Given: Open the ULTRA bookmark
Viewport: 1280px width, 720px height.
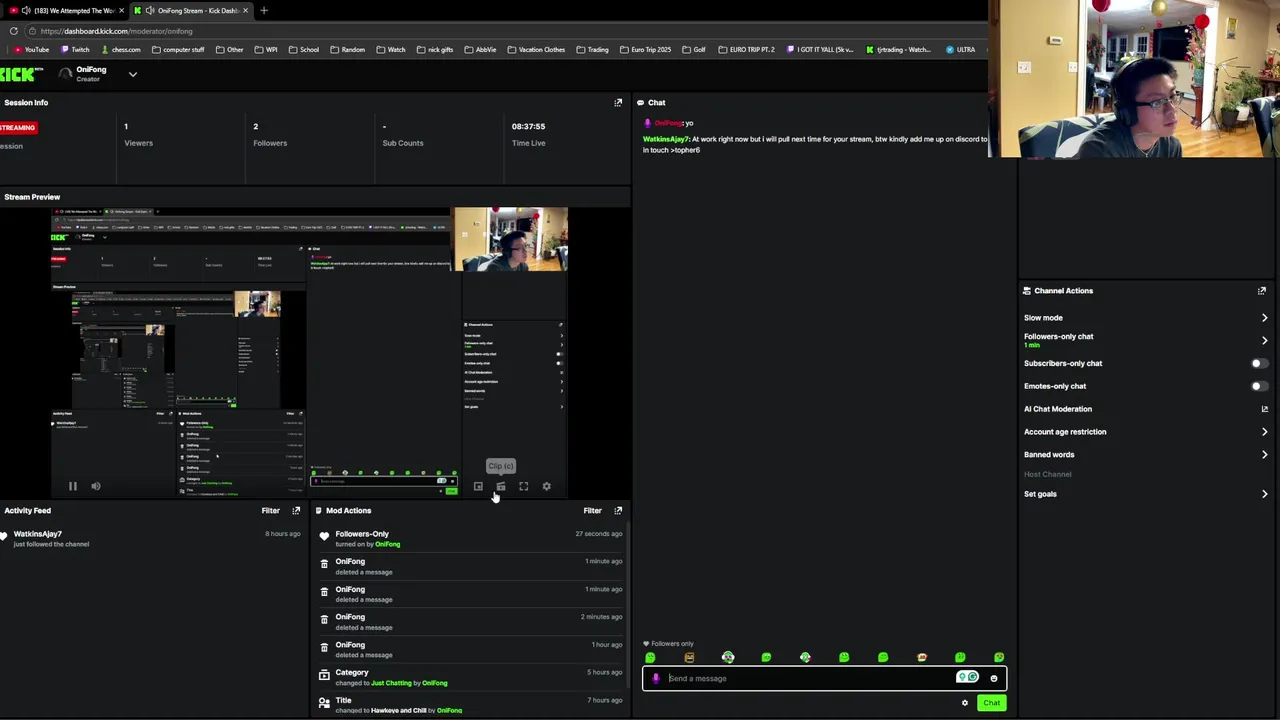Looking at the screenshot, I should [x=959, y=50].
